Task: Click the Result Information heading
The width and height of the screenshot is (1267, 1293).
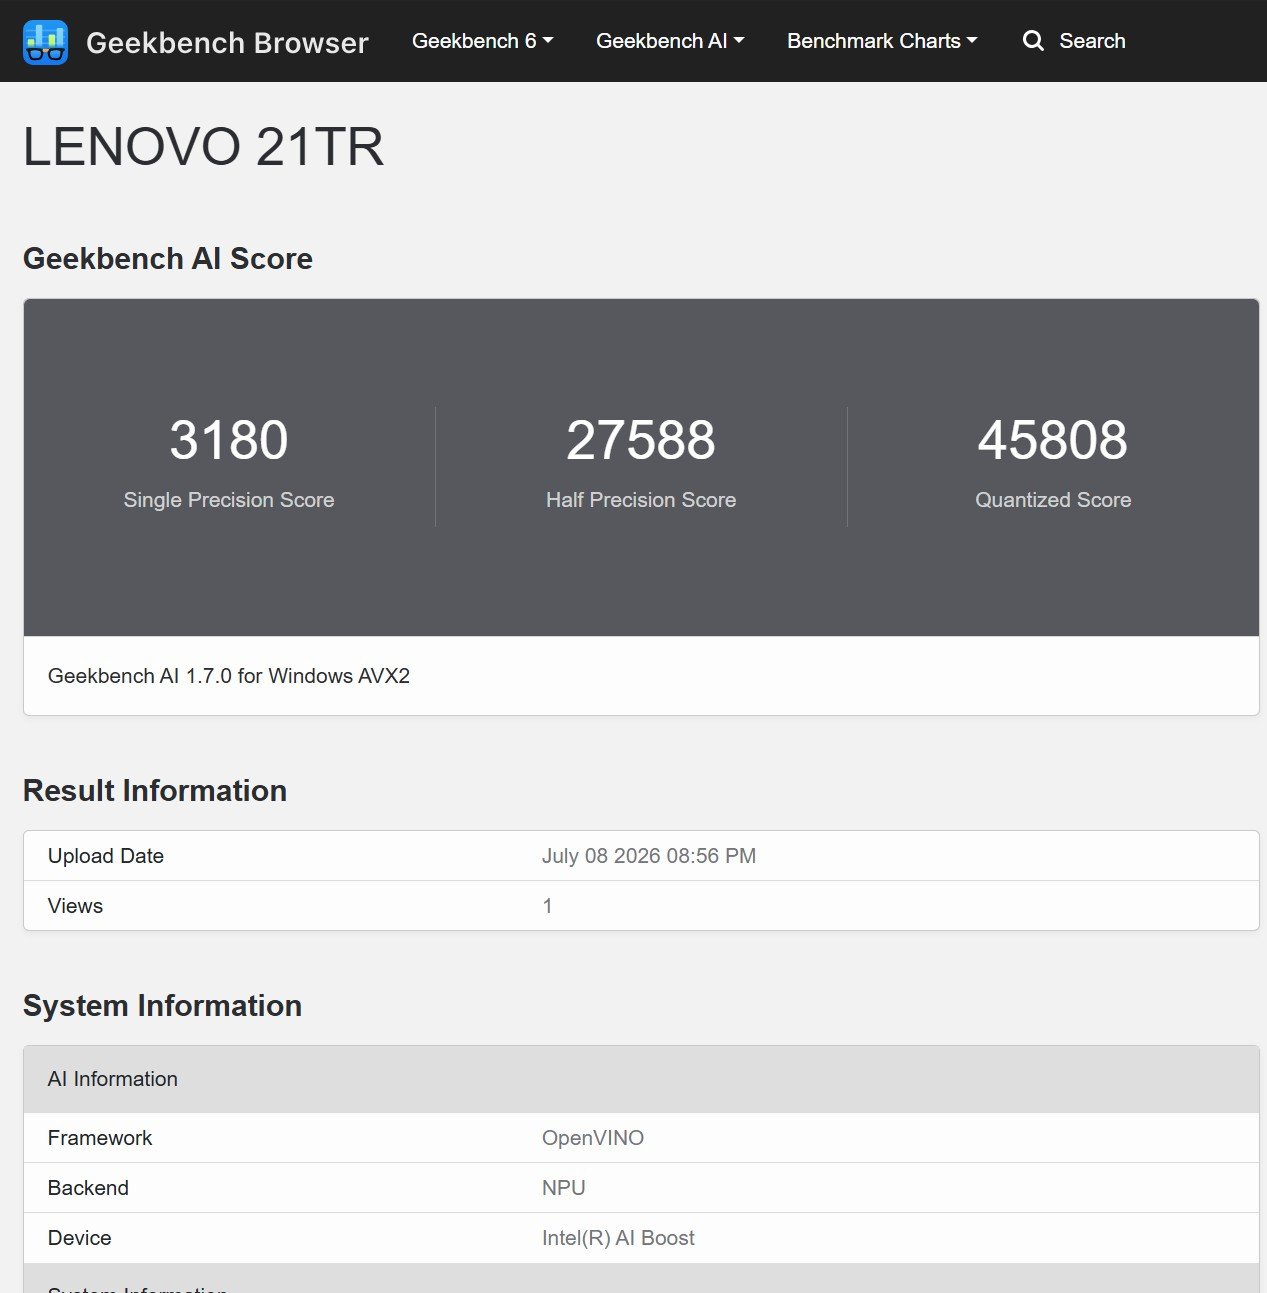Action: [x=155, y=791]
